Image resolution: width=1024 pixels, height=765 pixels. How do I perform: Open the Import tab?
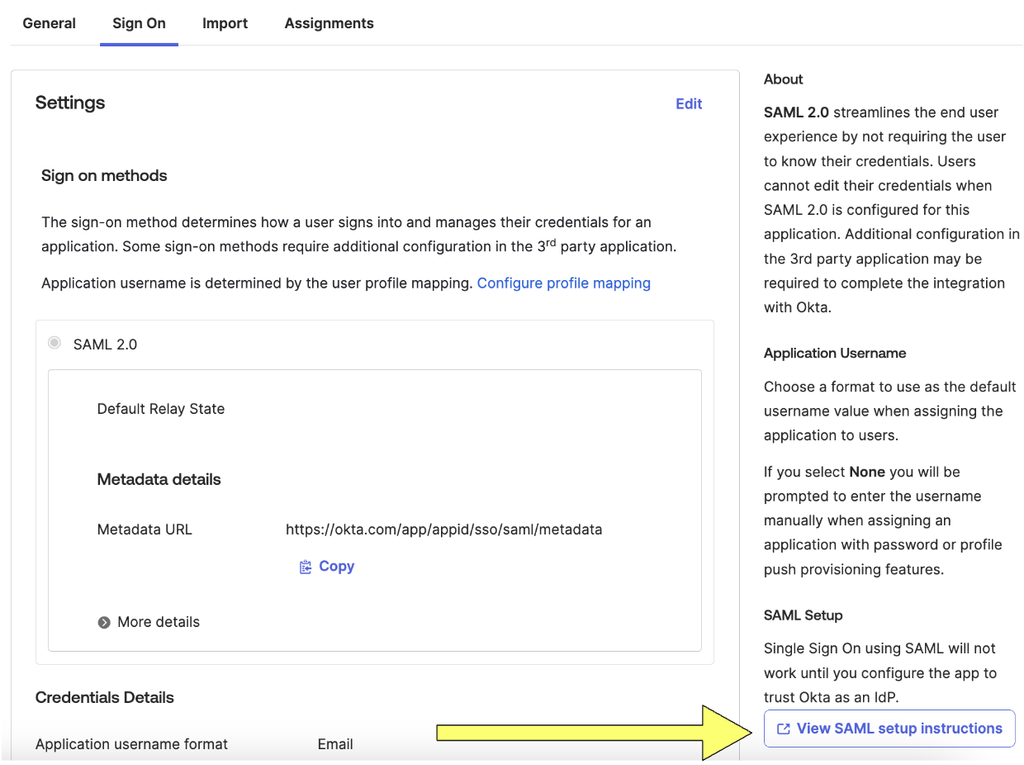point(225,23)
